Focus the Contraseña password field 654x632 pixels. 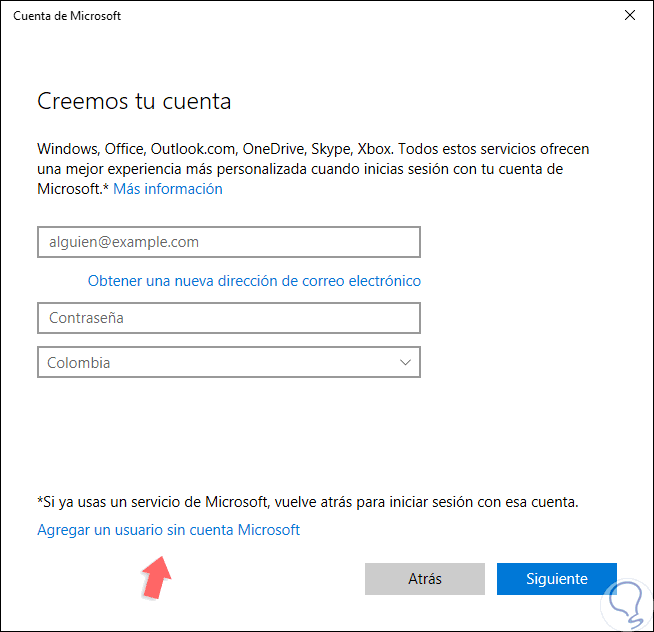pos(228,318)
